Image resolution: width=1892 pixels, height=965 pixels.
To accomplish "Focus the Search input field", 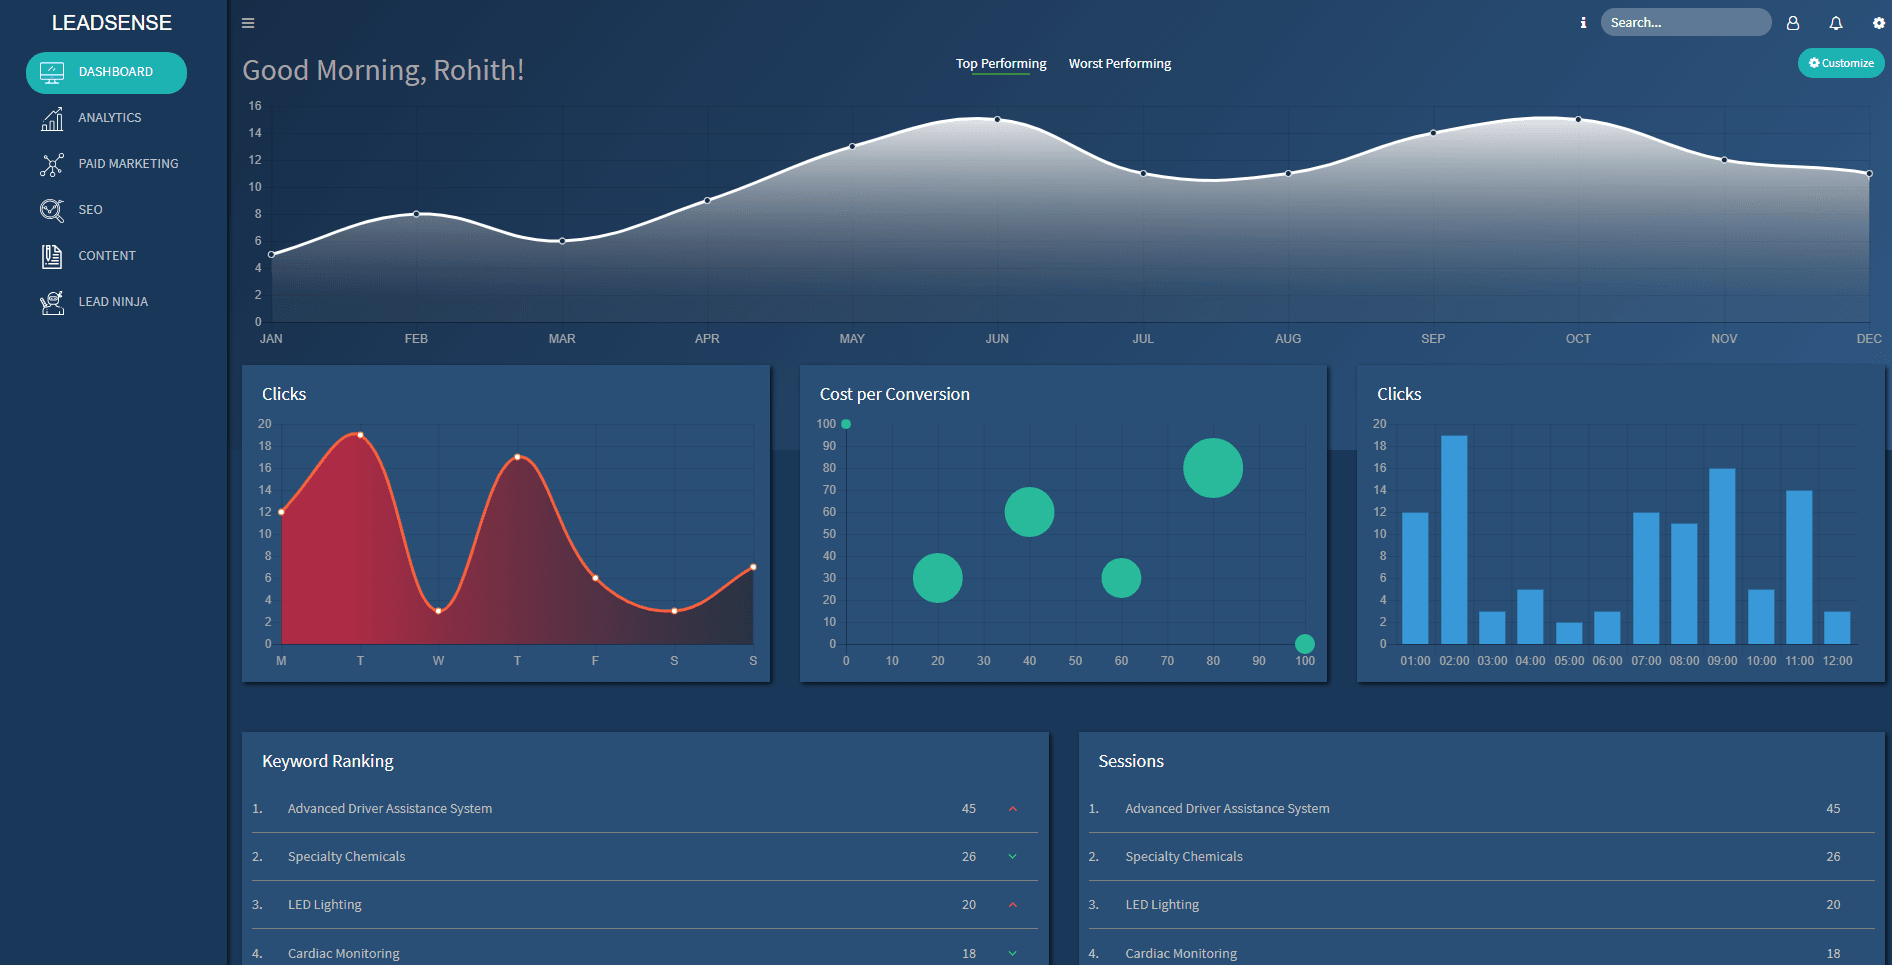I will [1686, 22].
